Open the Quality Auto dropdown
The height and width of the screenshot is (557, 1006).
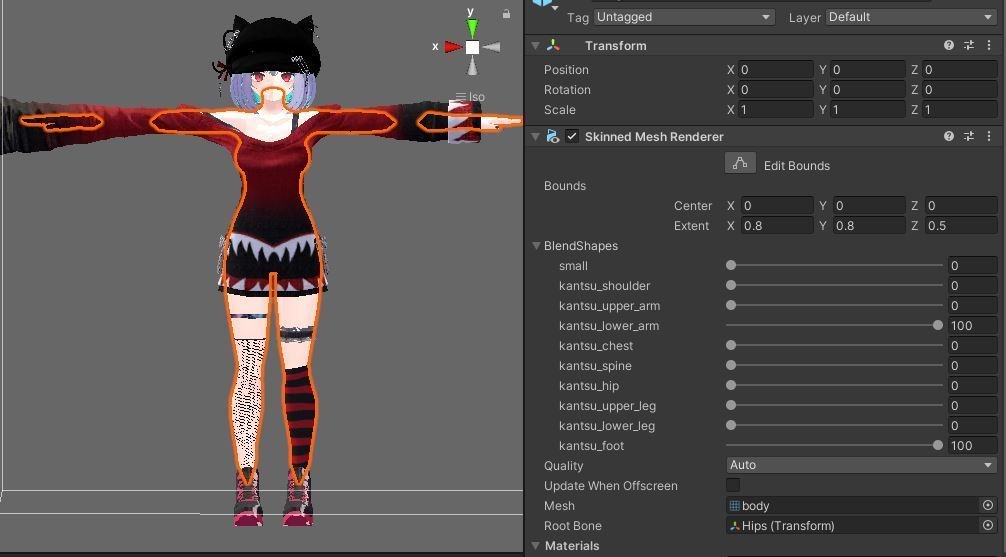[x=861, y=465]
